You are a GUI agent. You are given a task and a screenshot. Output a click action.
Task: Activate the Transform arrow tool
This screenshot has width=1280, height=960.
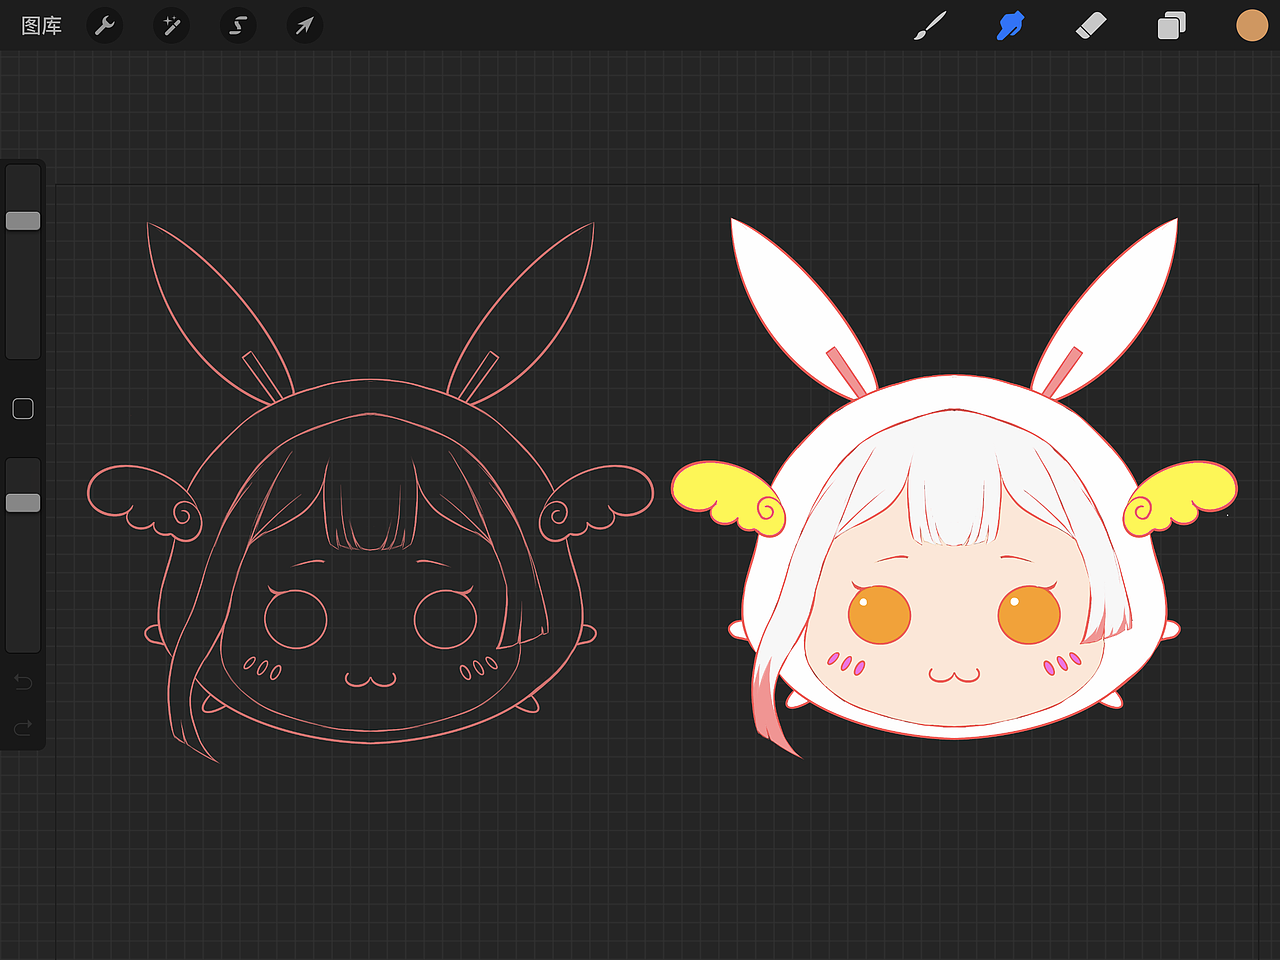(304, 25)
